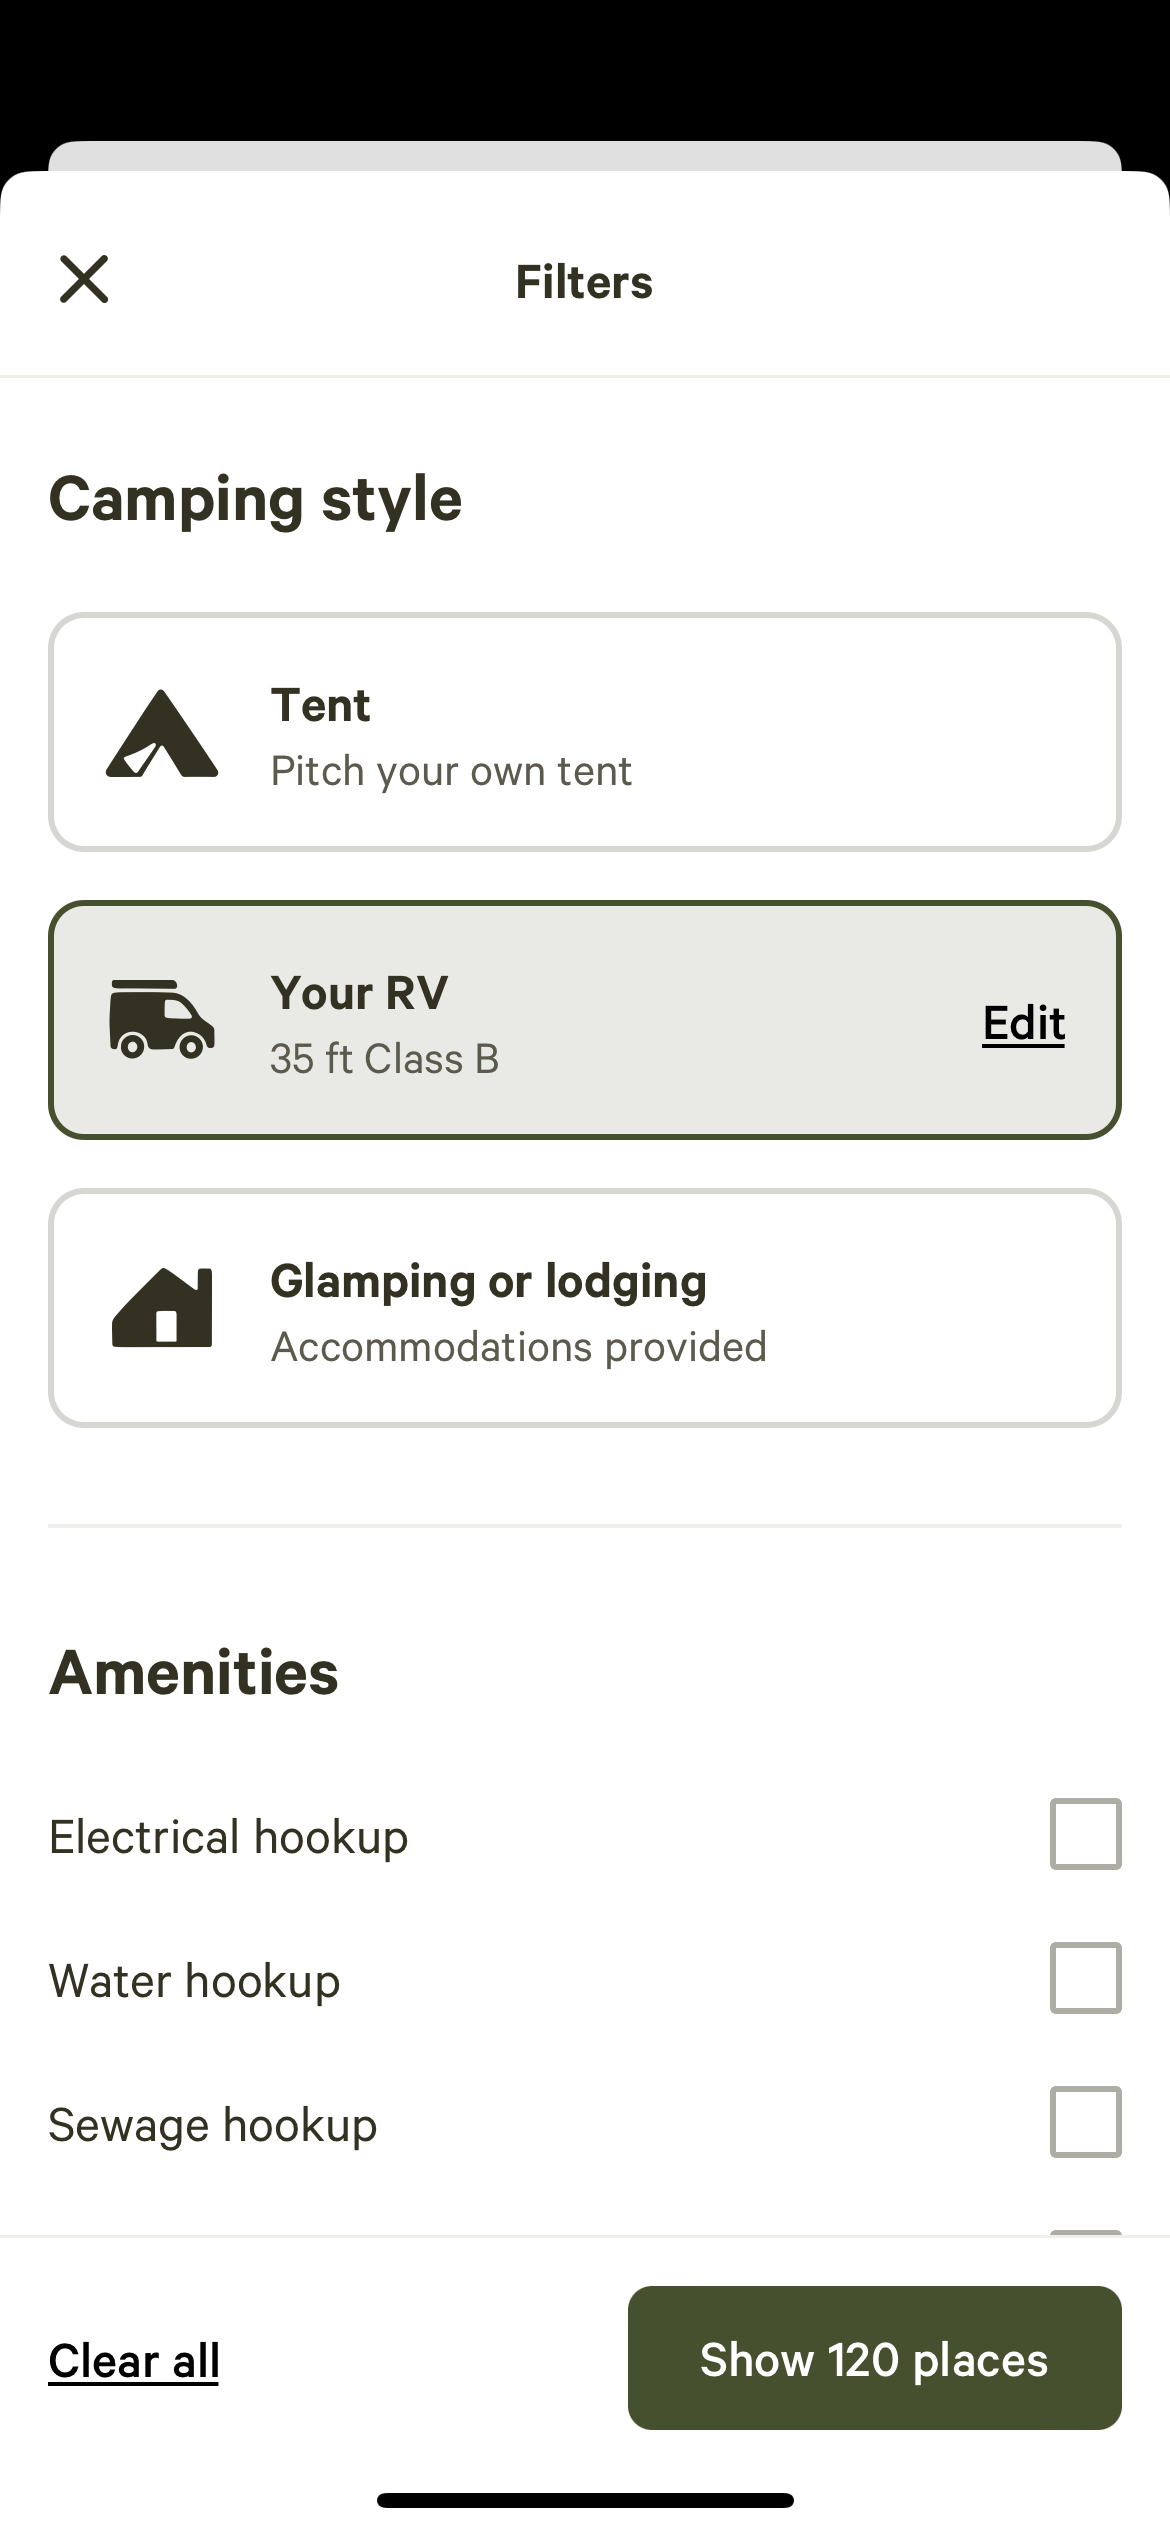
Task: Tap the Water hookup label
Action: click(195, 1981)
